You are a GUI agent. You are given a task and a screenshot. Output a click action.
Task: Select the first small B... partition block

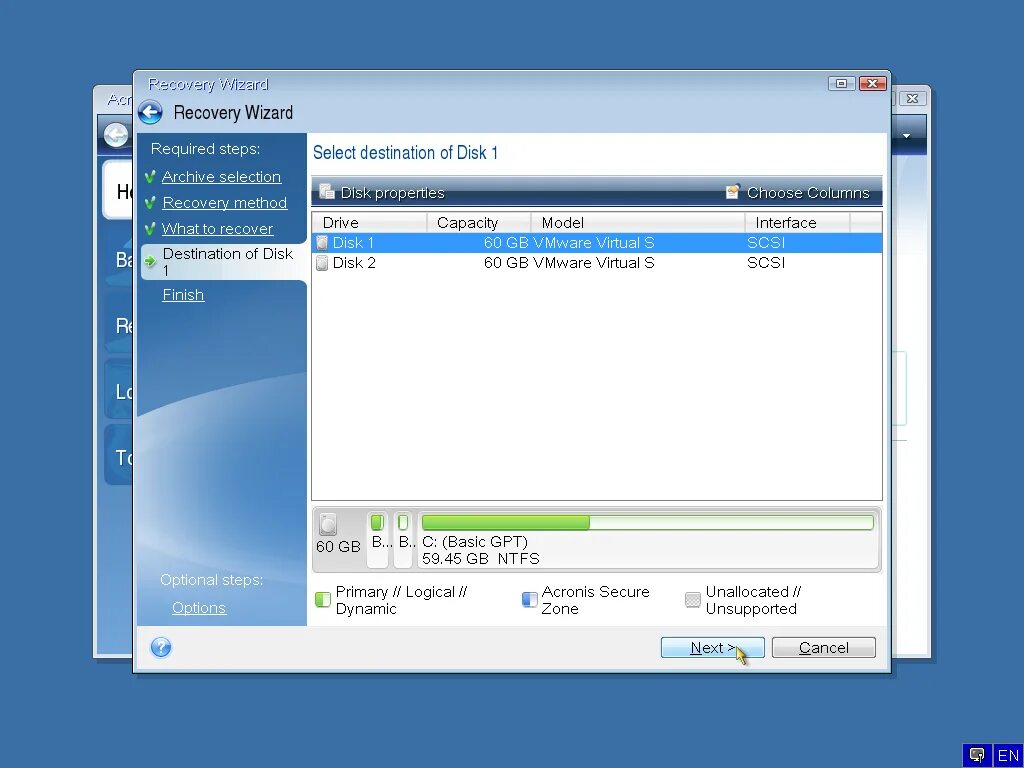coord(378,539)
